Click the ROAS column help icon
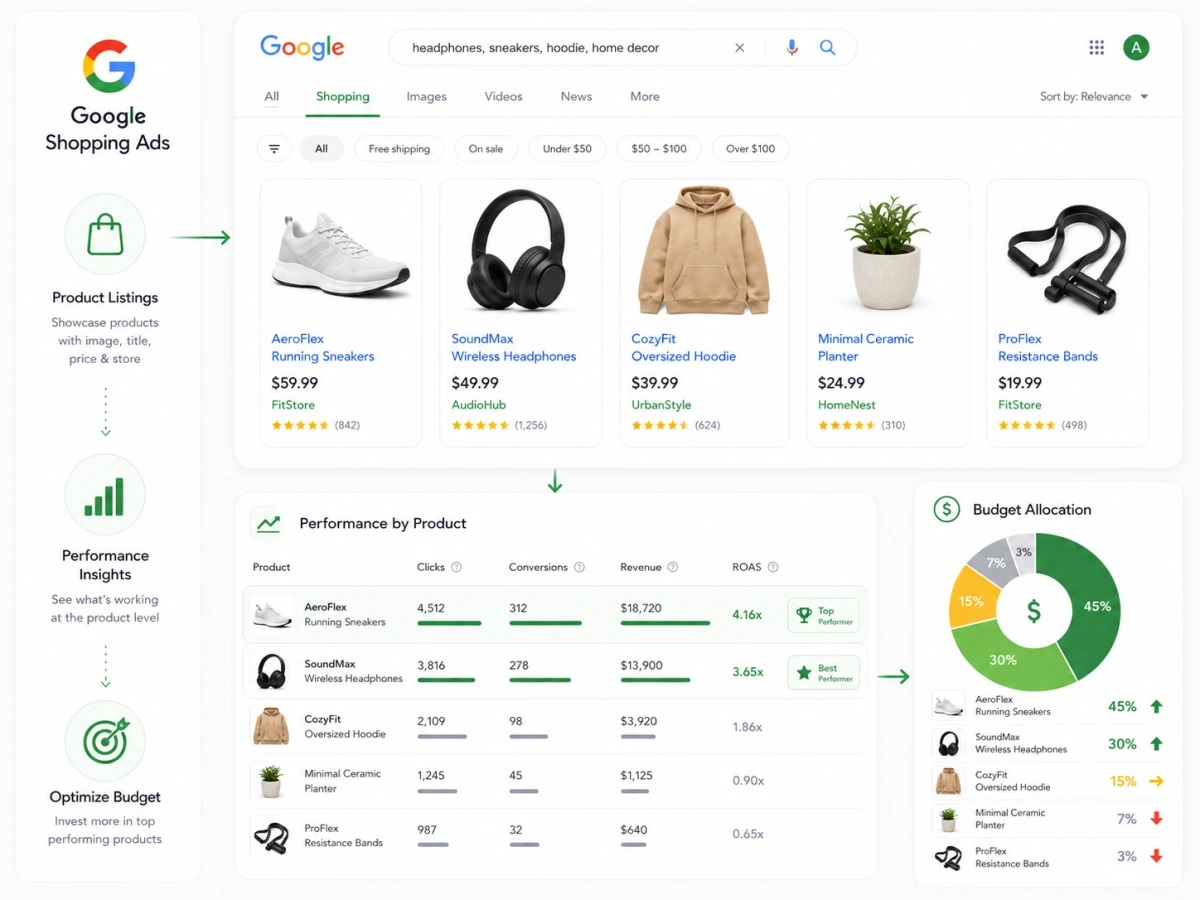The width and height of the screenshot is (1200, 900). pos(773,567)
